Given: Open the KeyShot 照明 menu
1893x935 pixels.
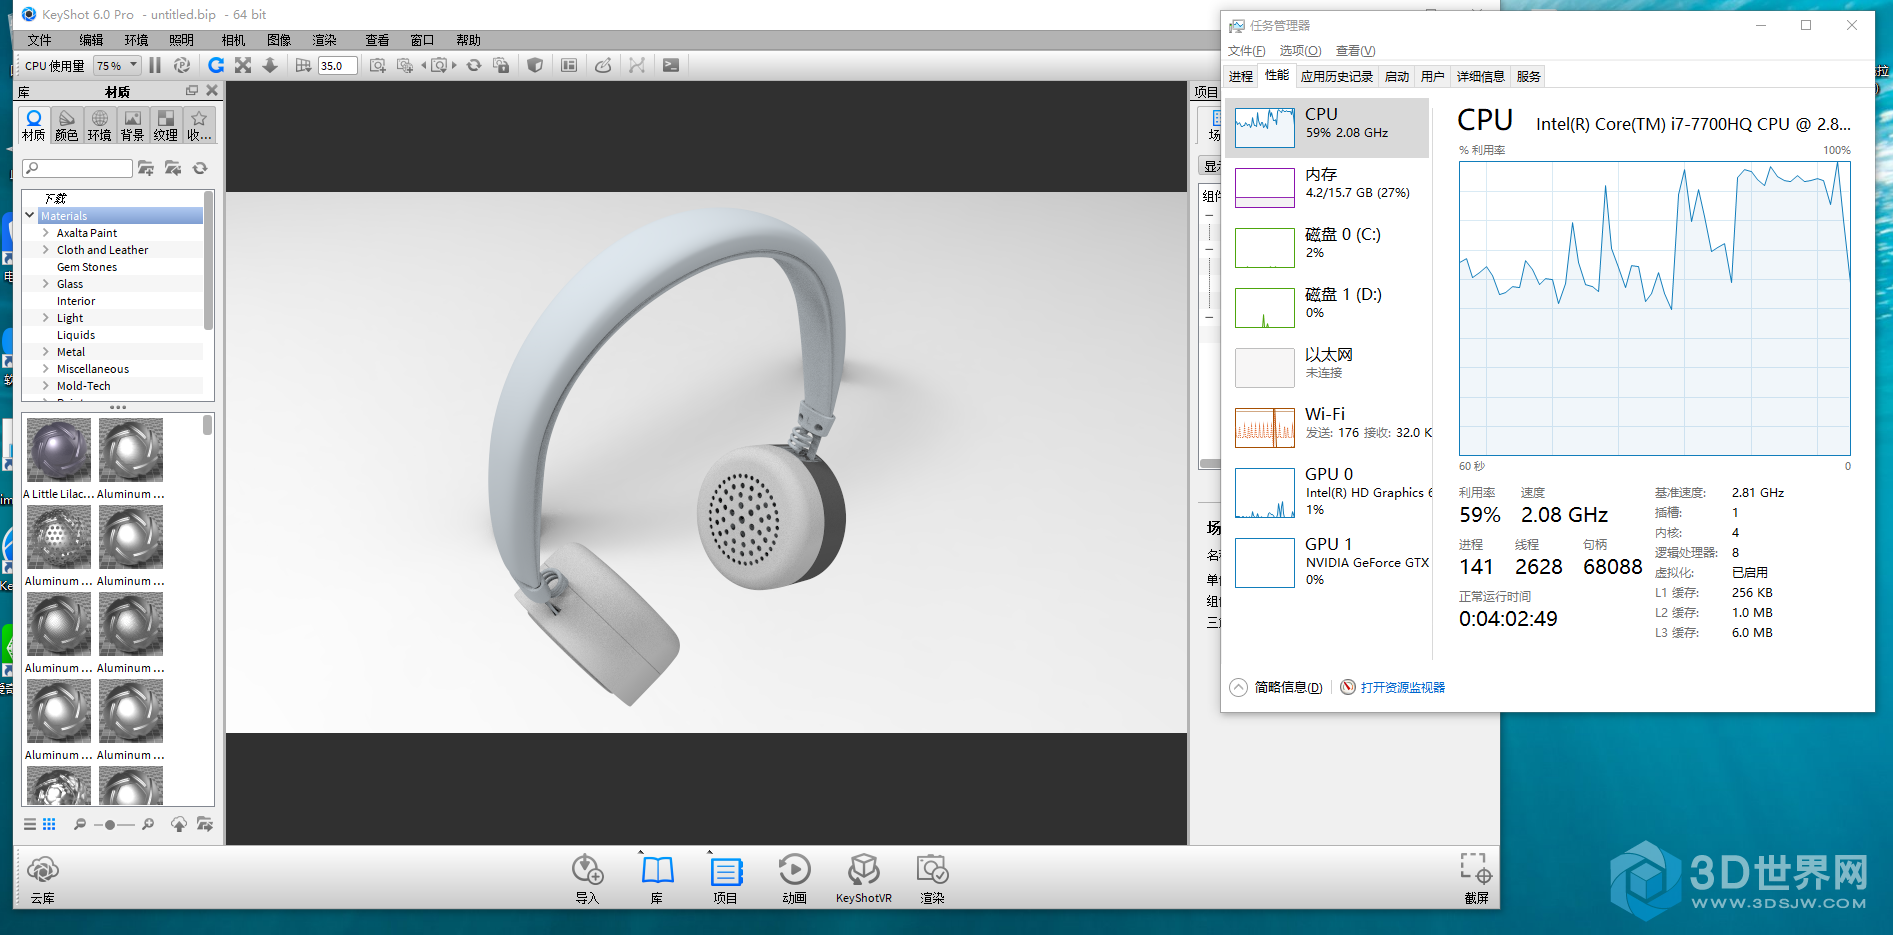Looking at the screenshot, I should 182,40.
